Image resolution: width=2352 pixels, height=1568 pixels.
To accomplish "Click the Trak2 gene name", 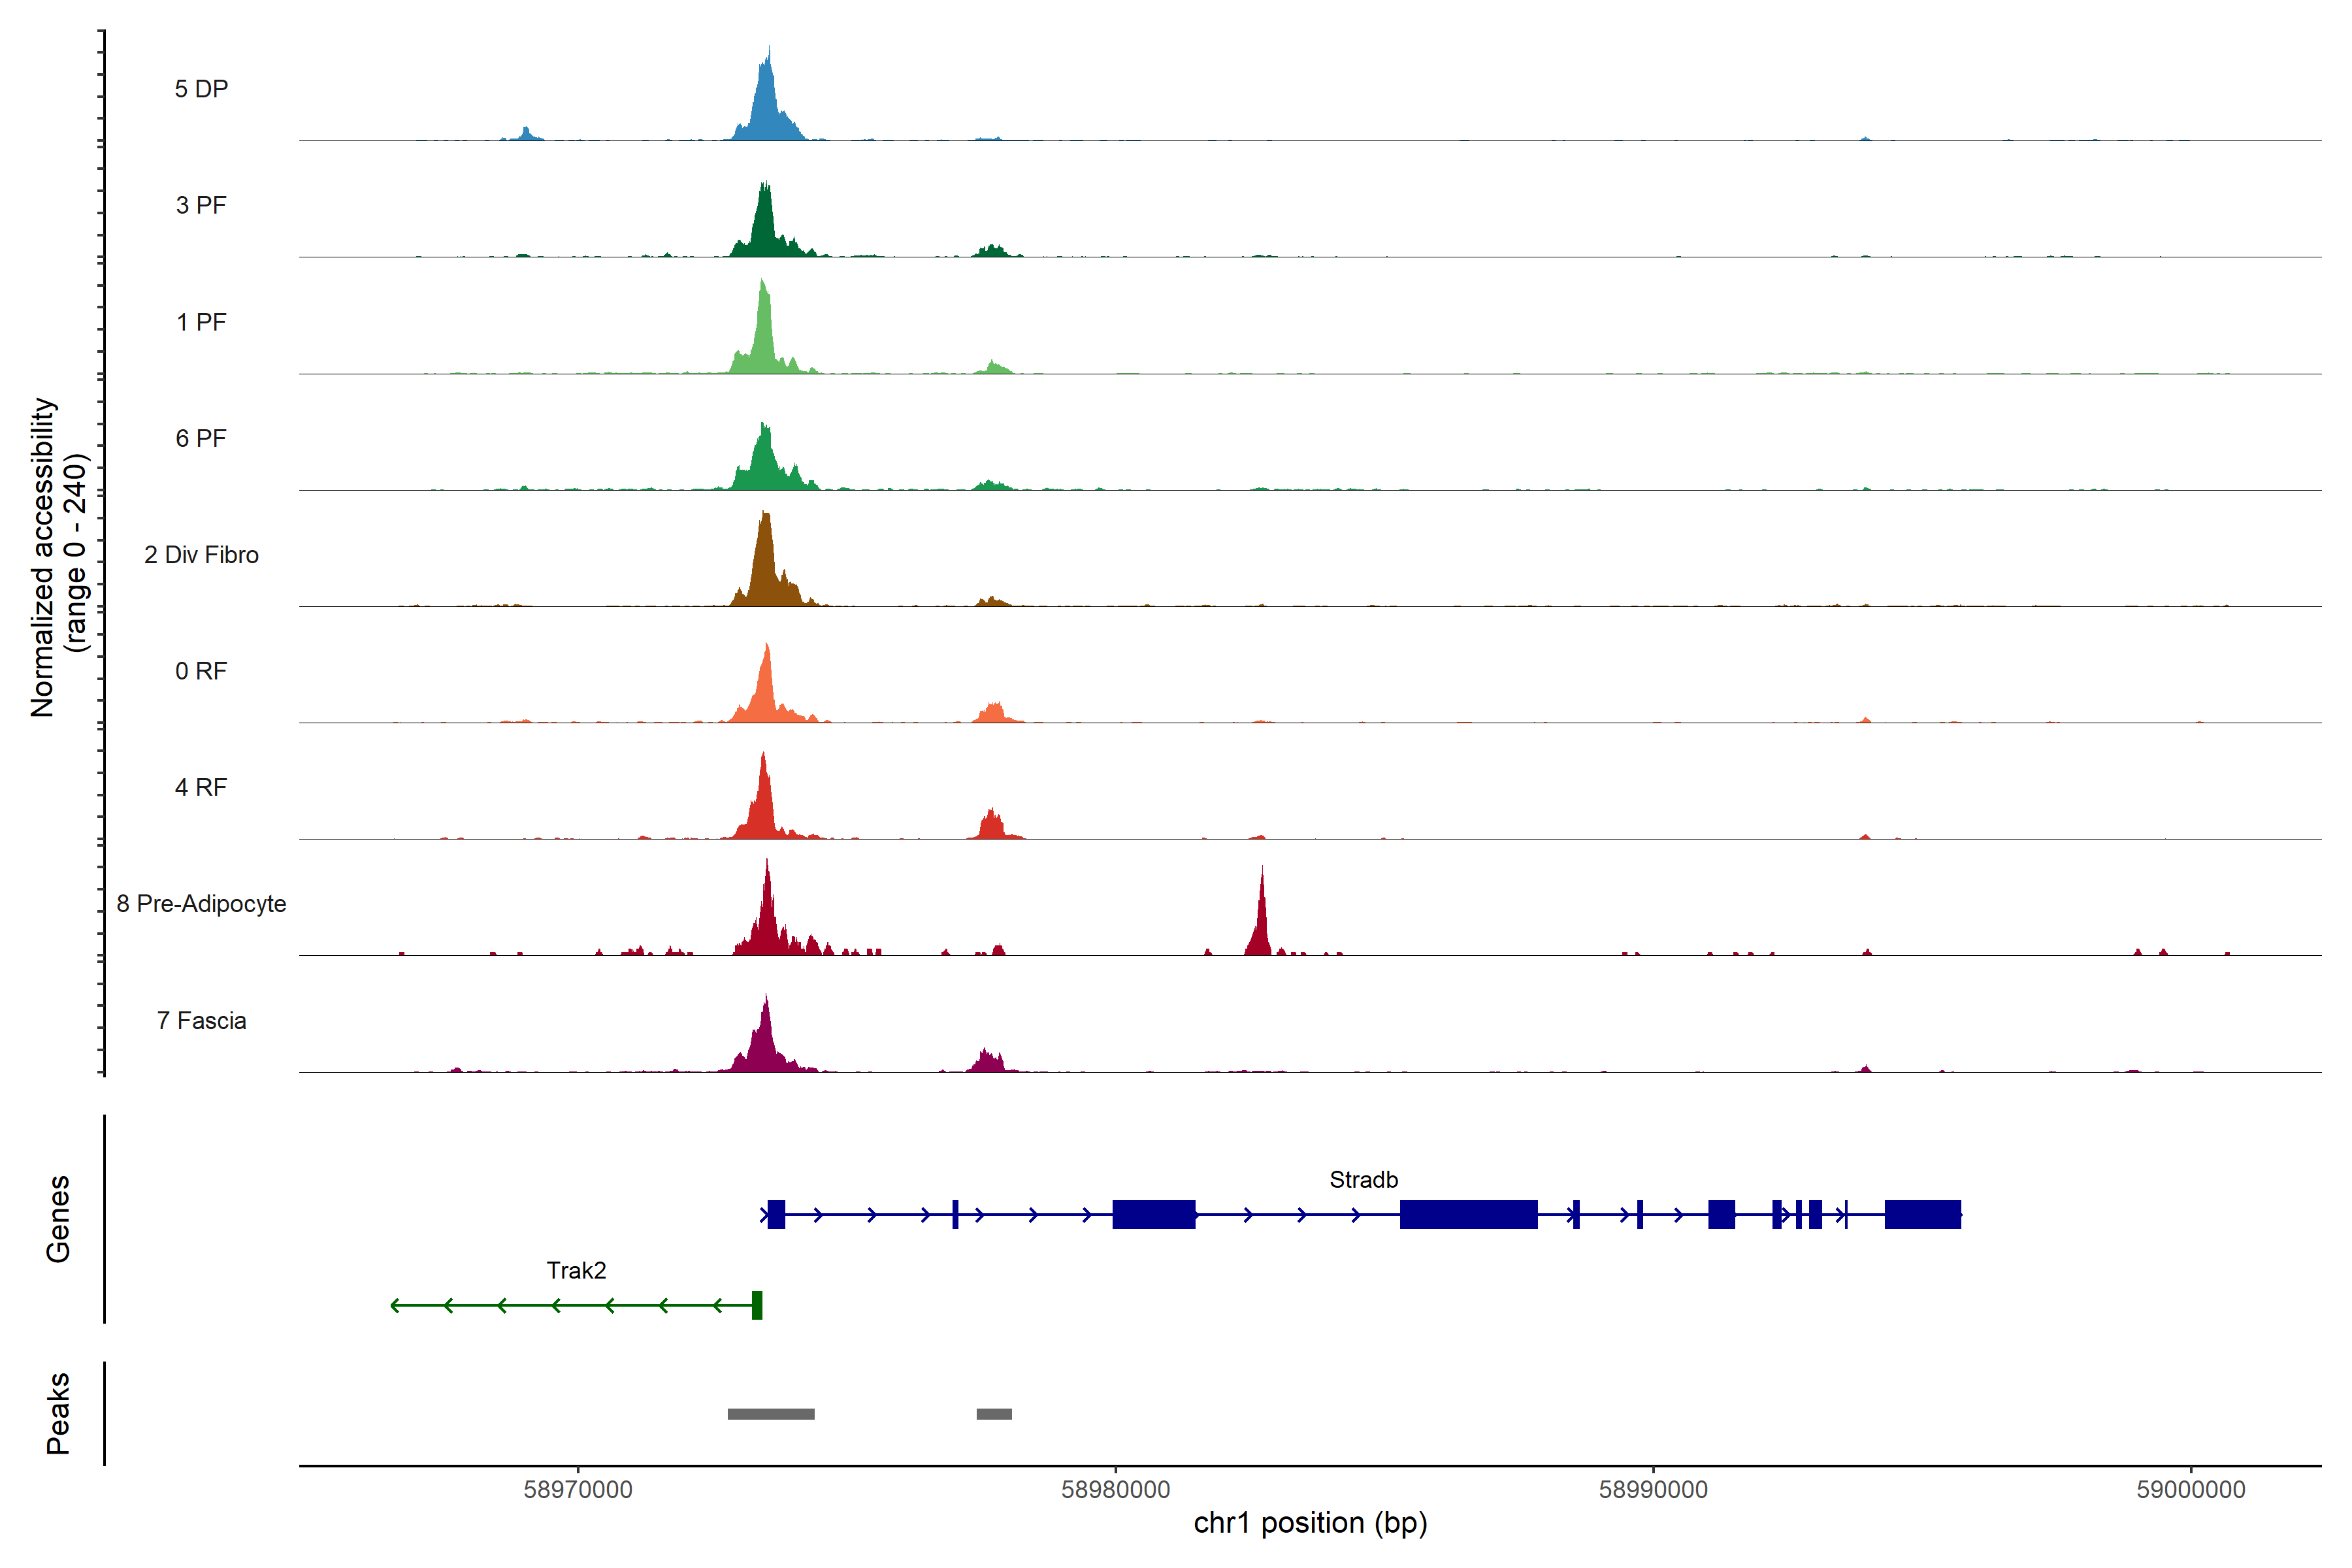I will click(x=576, y=1271).
